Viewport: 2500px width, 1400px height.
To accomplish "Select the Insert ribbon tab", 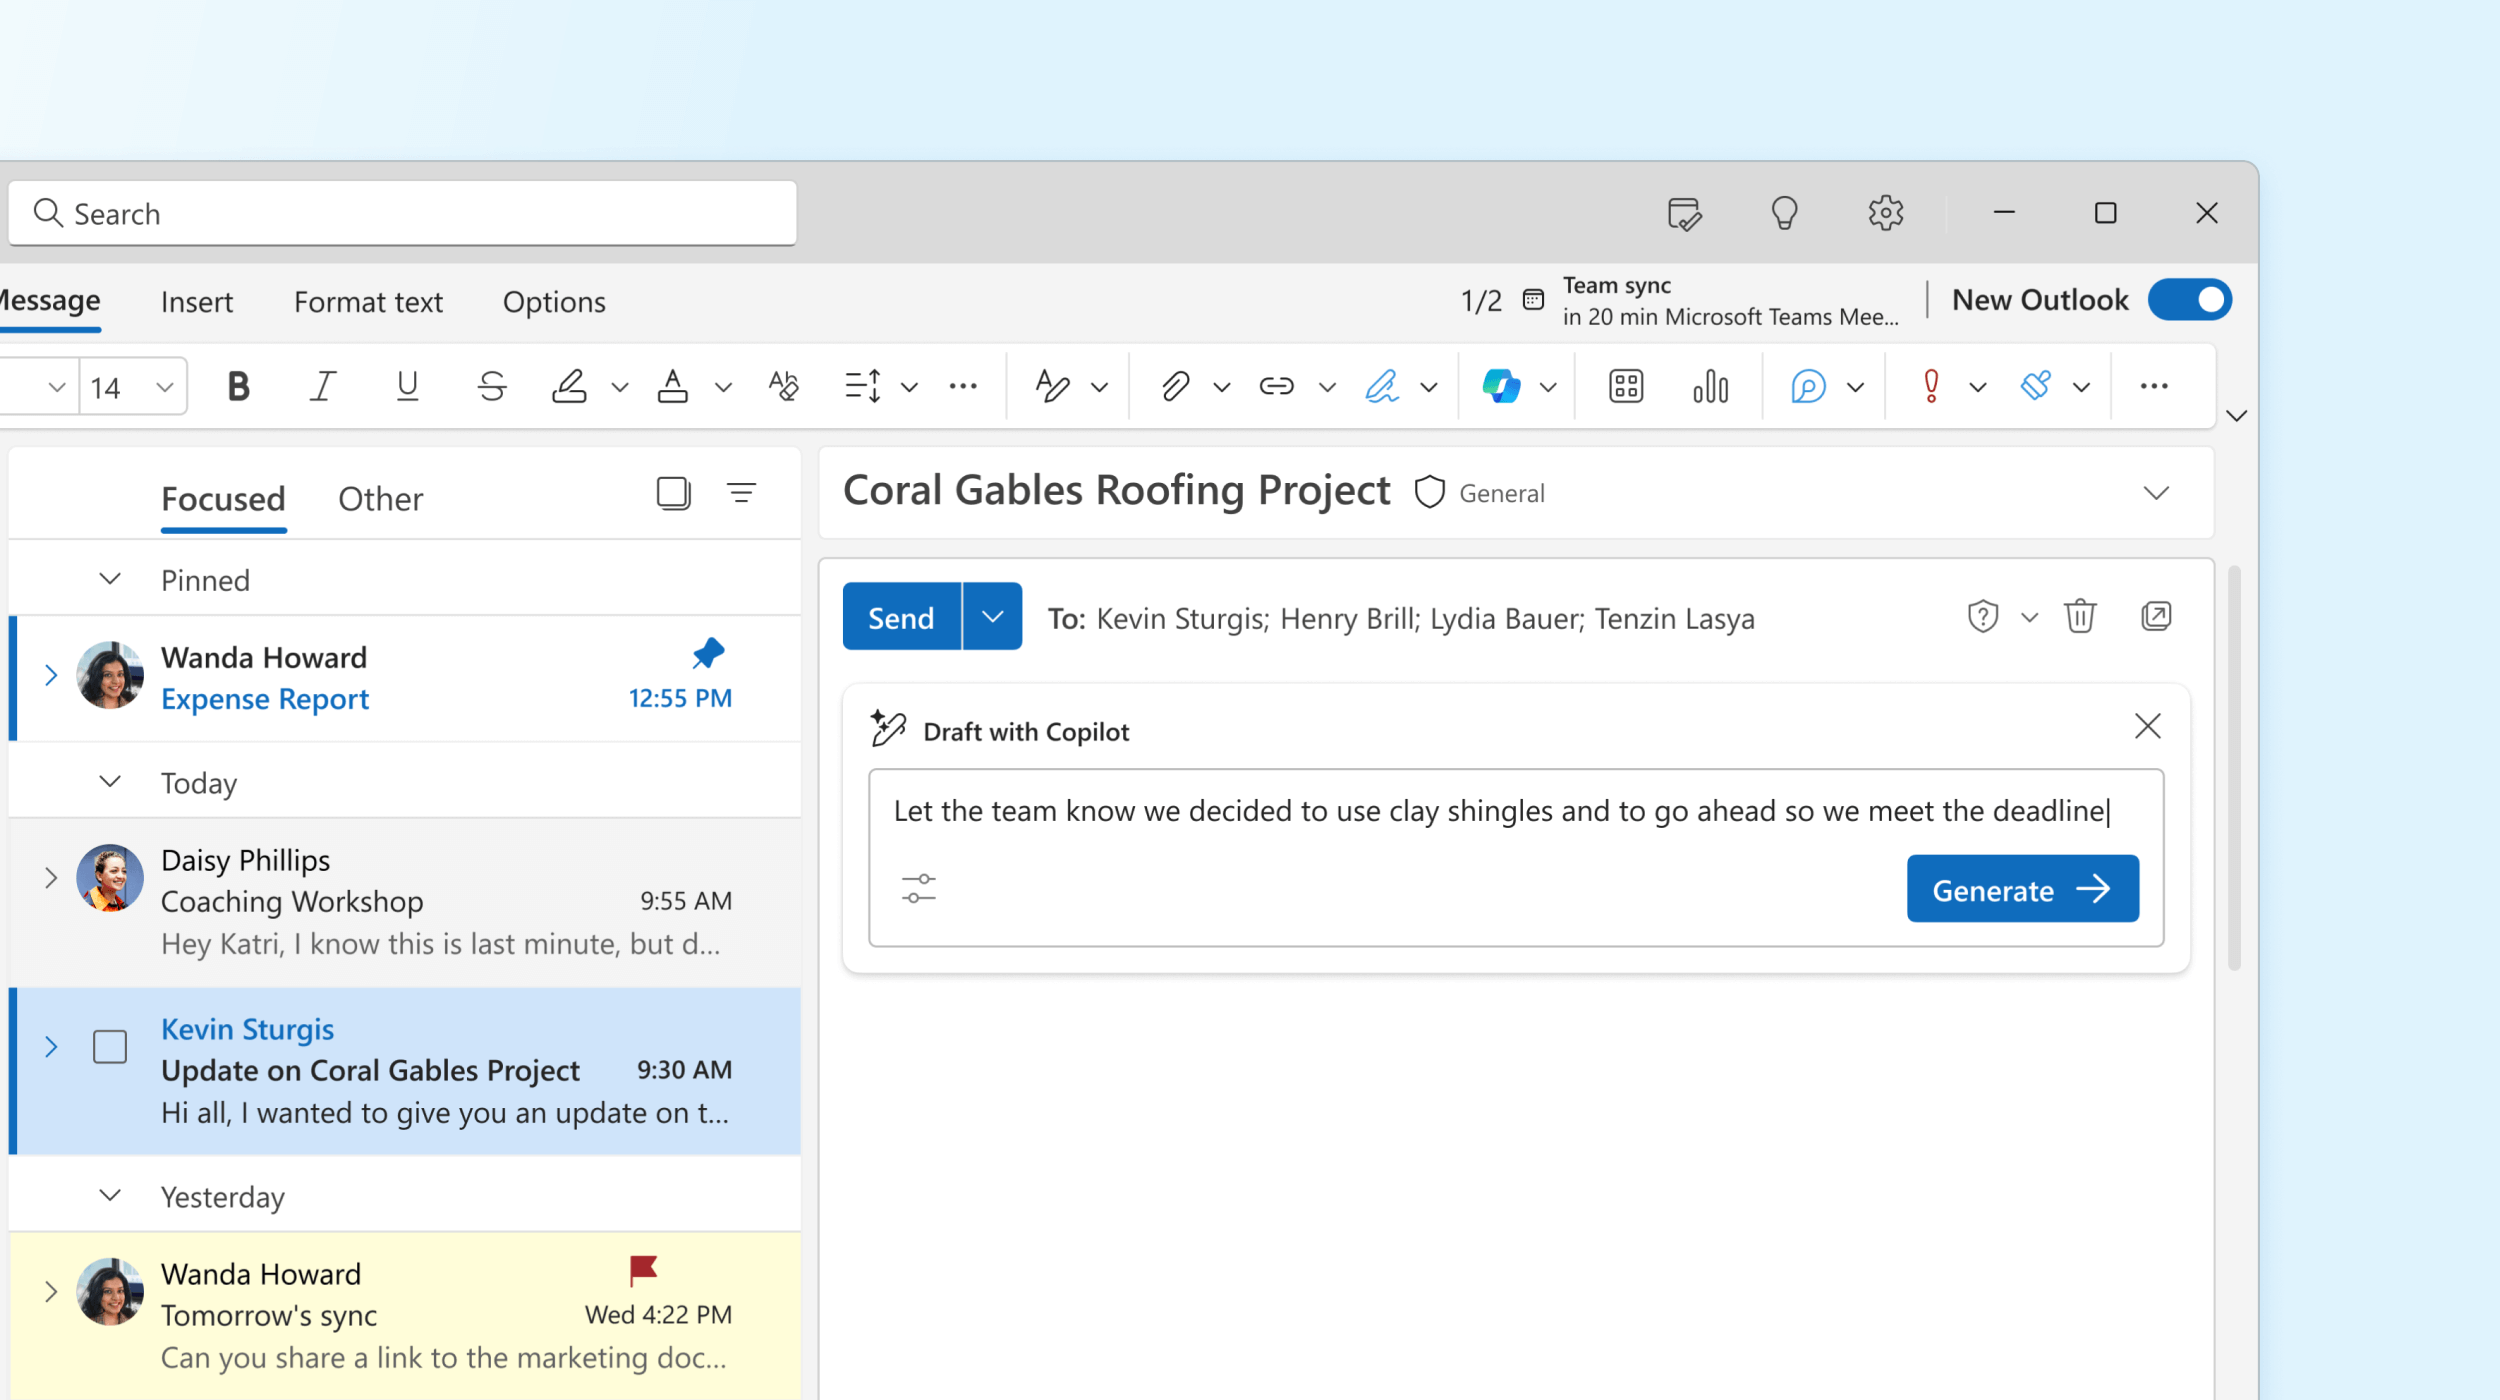I will (197, 301).
